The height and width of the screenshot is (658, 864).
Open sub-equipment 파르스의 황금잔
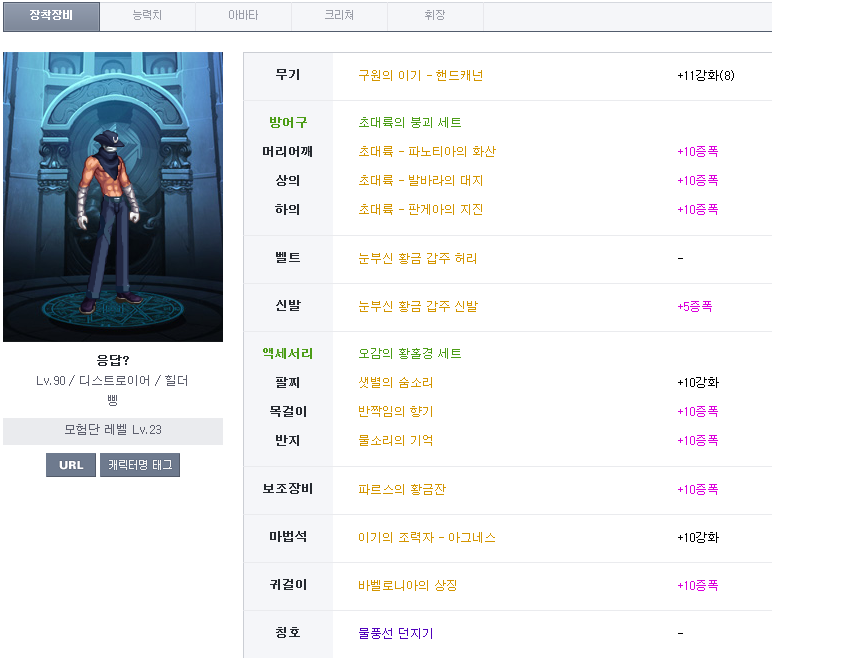(x=402, y=490)
